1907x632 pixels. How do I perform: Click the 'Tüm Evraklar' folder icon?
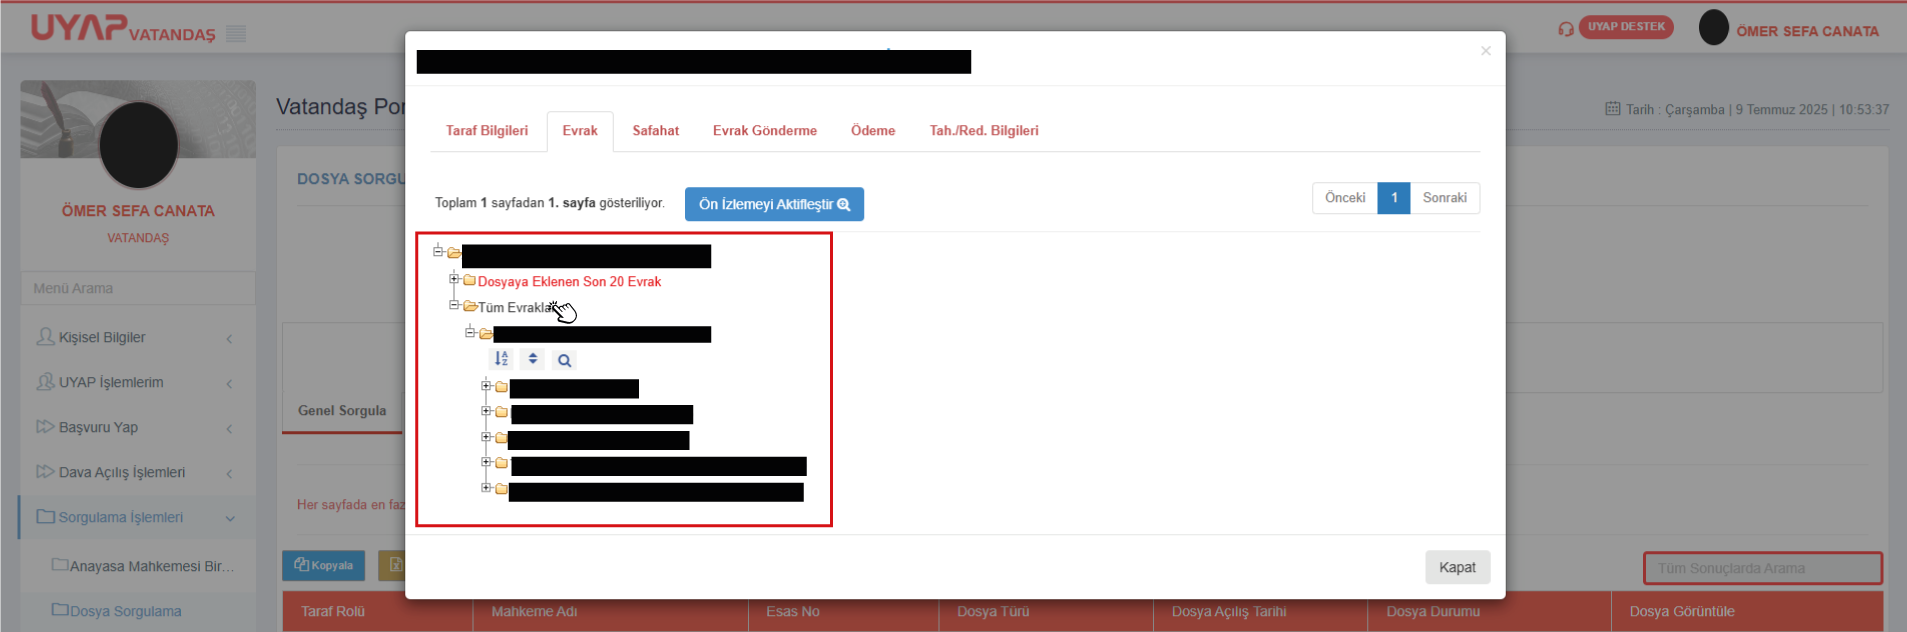tap(470, 306)
